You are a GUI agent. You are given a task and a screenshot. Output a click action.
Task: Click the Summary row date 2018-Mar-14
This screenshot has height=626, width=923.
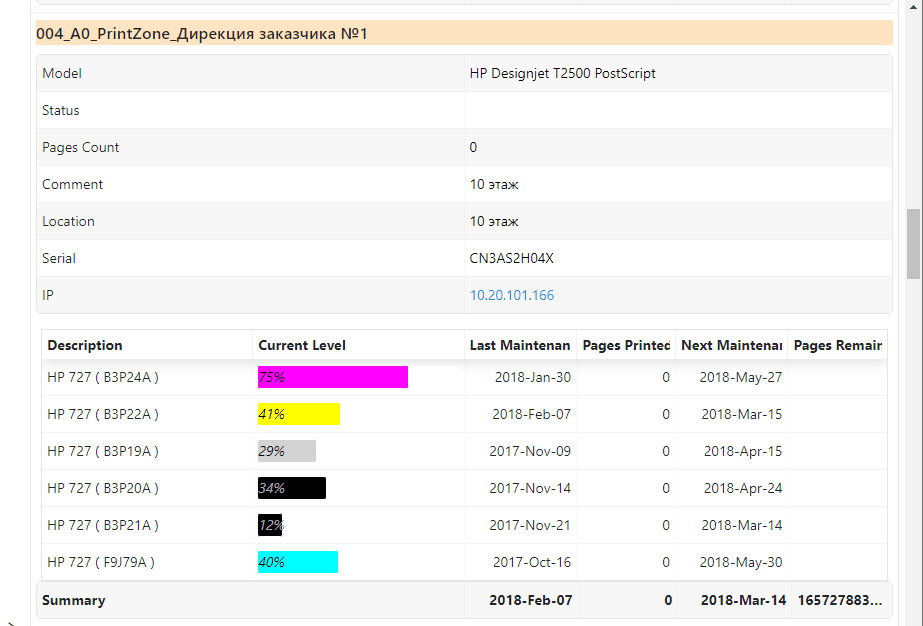click(x=743, y=600)
